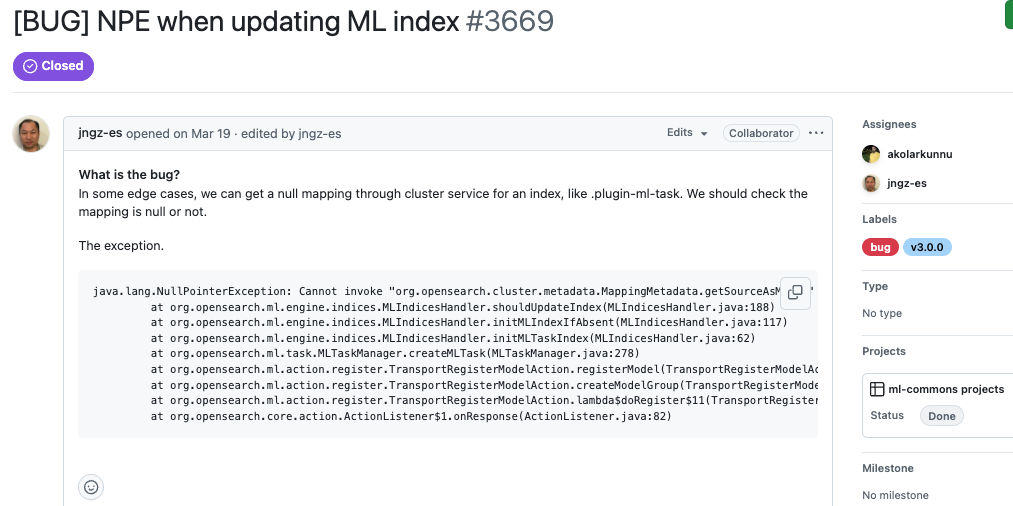Click akolarkunnu assignee avatar
The width and height of the screenshot is (1013, 506).
(871, 154)
